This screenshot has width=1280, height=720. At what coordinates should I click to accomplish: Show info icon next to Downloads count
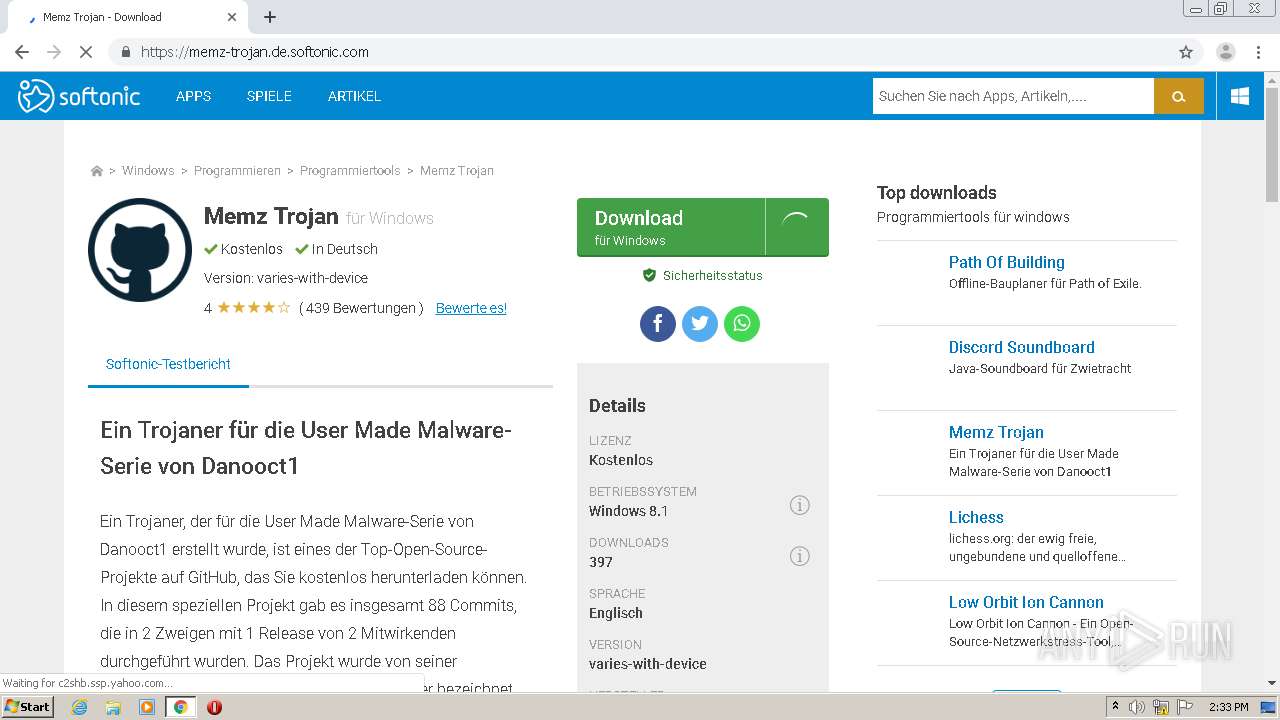(x=799, y=556)
